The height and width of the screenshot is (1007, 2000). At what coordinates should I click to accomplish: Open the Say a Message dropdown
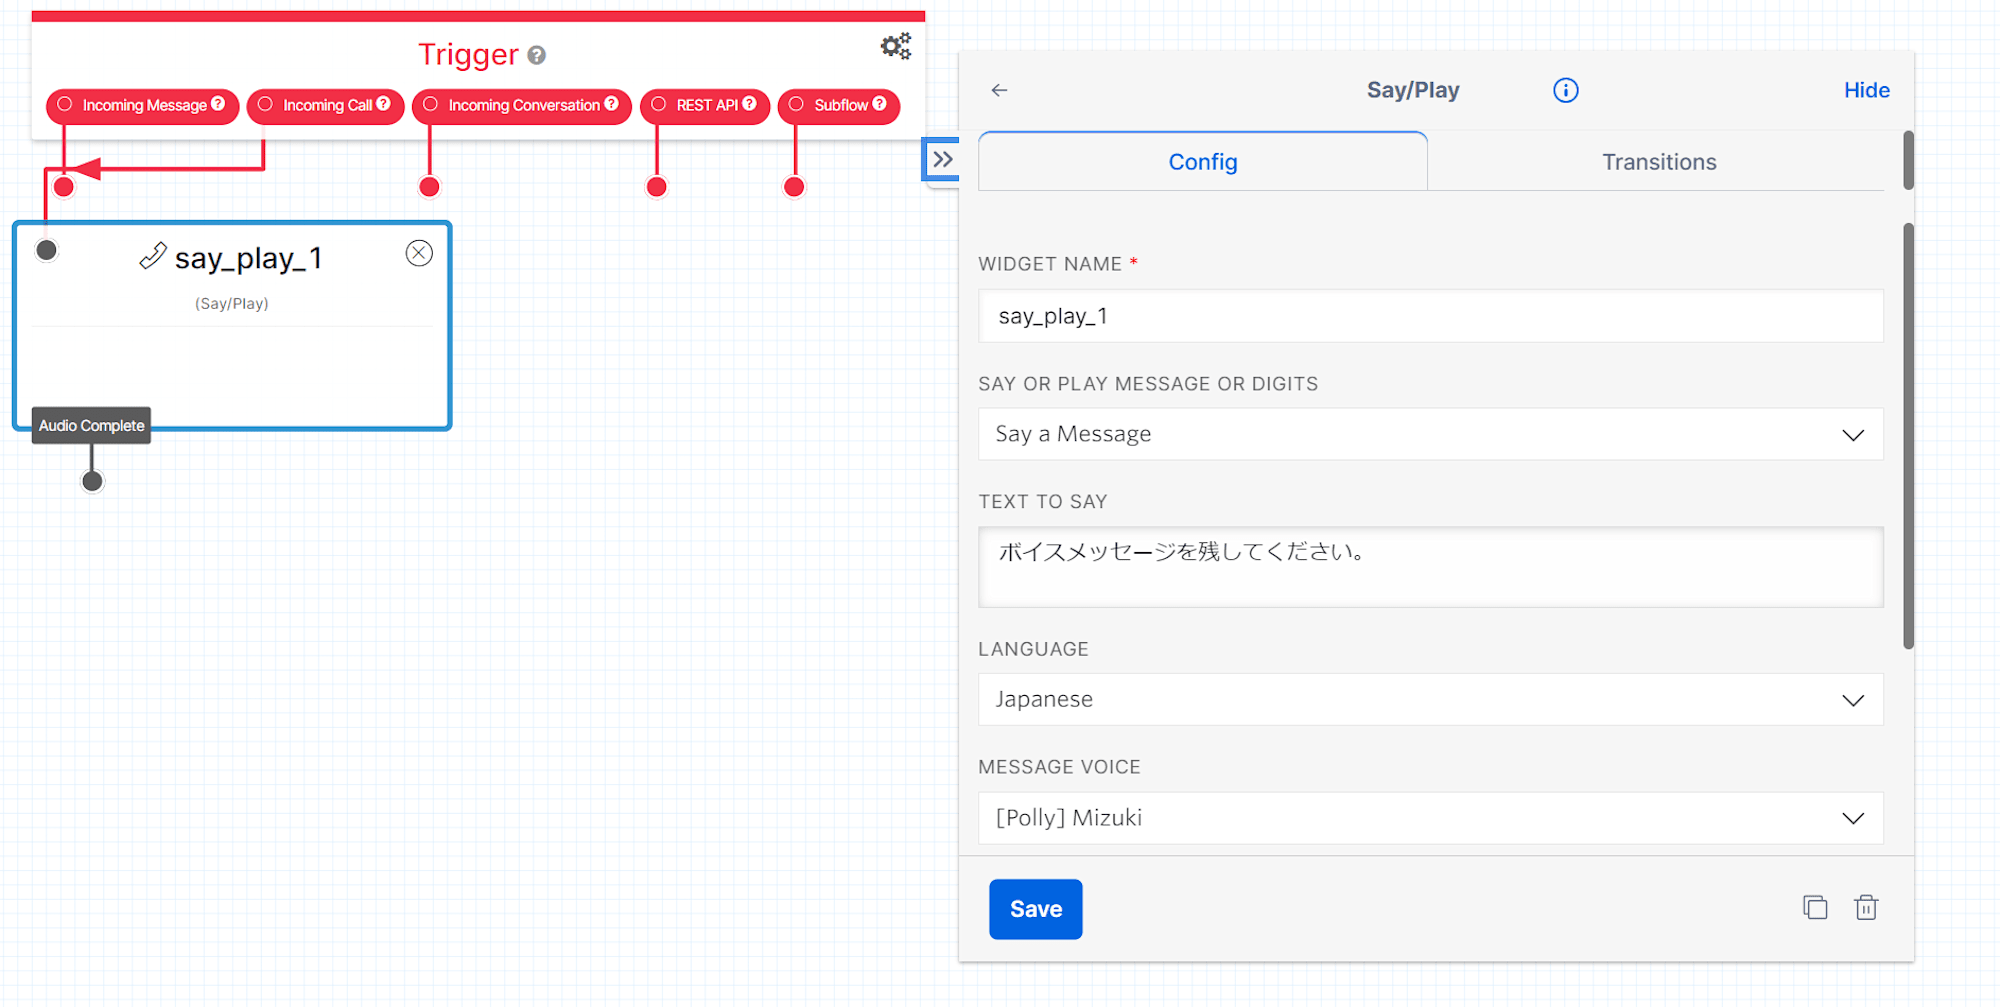click(x=1430, y=434)
